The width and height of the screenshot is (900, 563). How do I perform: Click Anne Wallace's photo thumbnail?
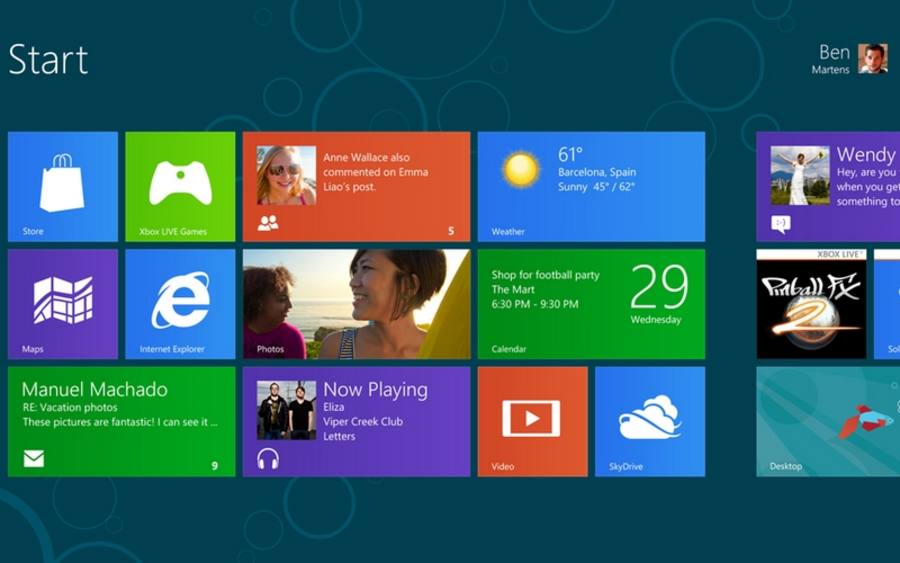(286, 176)
